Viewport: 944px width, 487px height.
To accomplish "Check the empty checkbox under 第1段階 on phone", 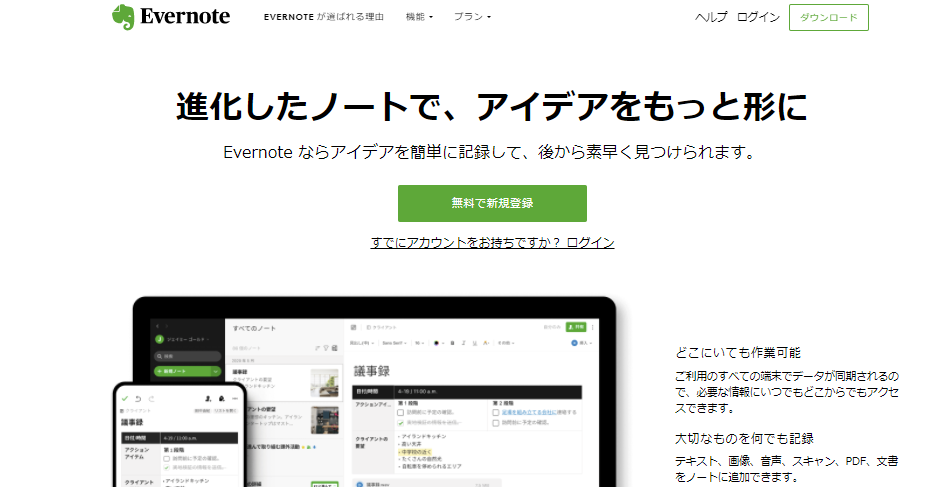I will coord(166,459).
